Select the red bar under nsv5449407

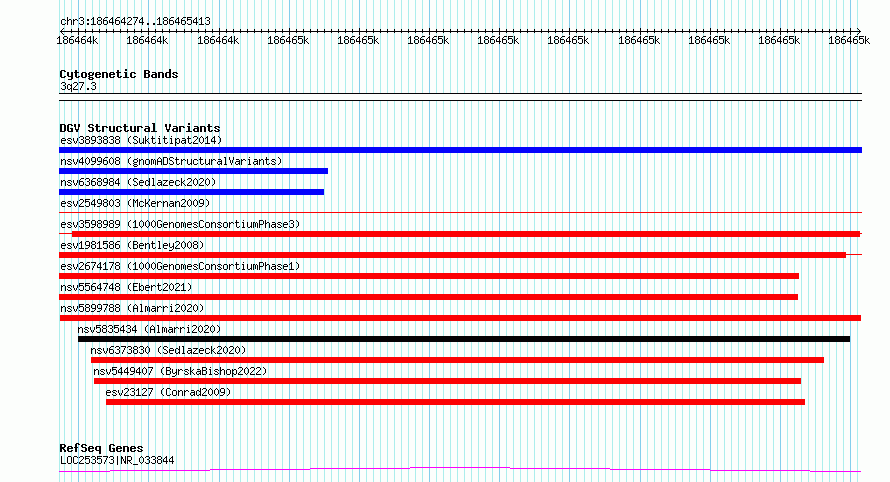click(x=447, y=381)
